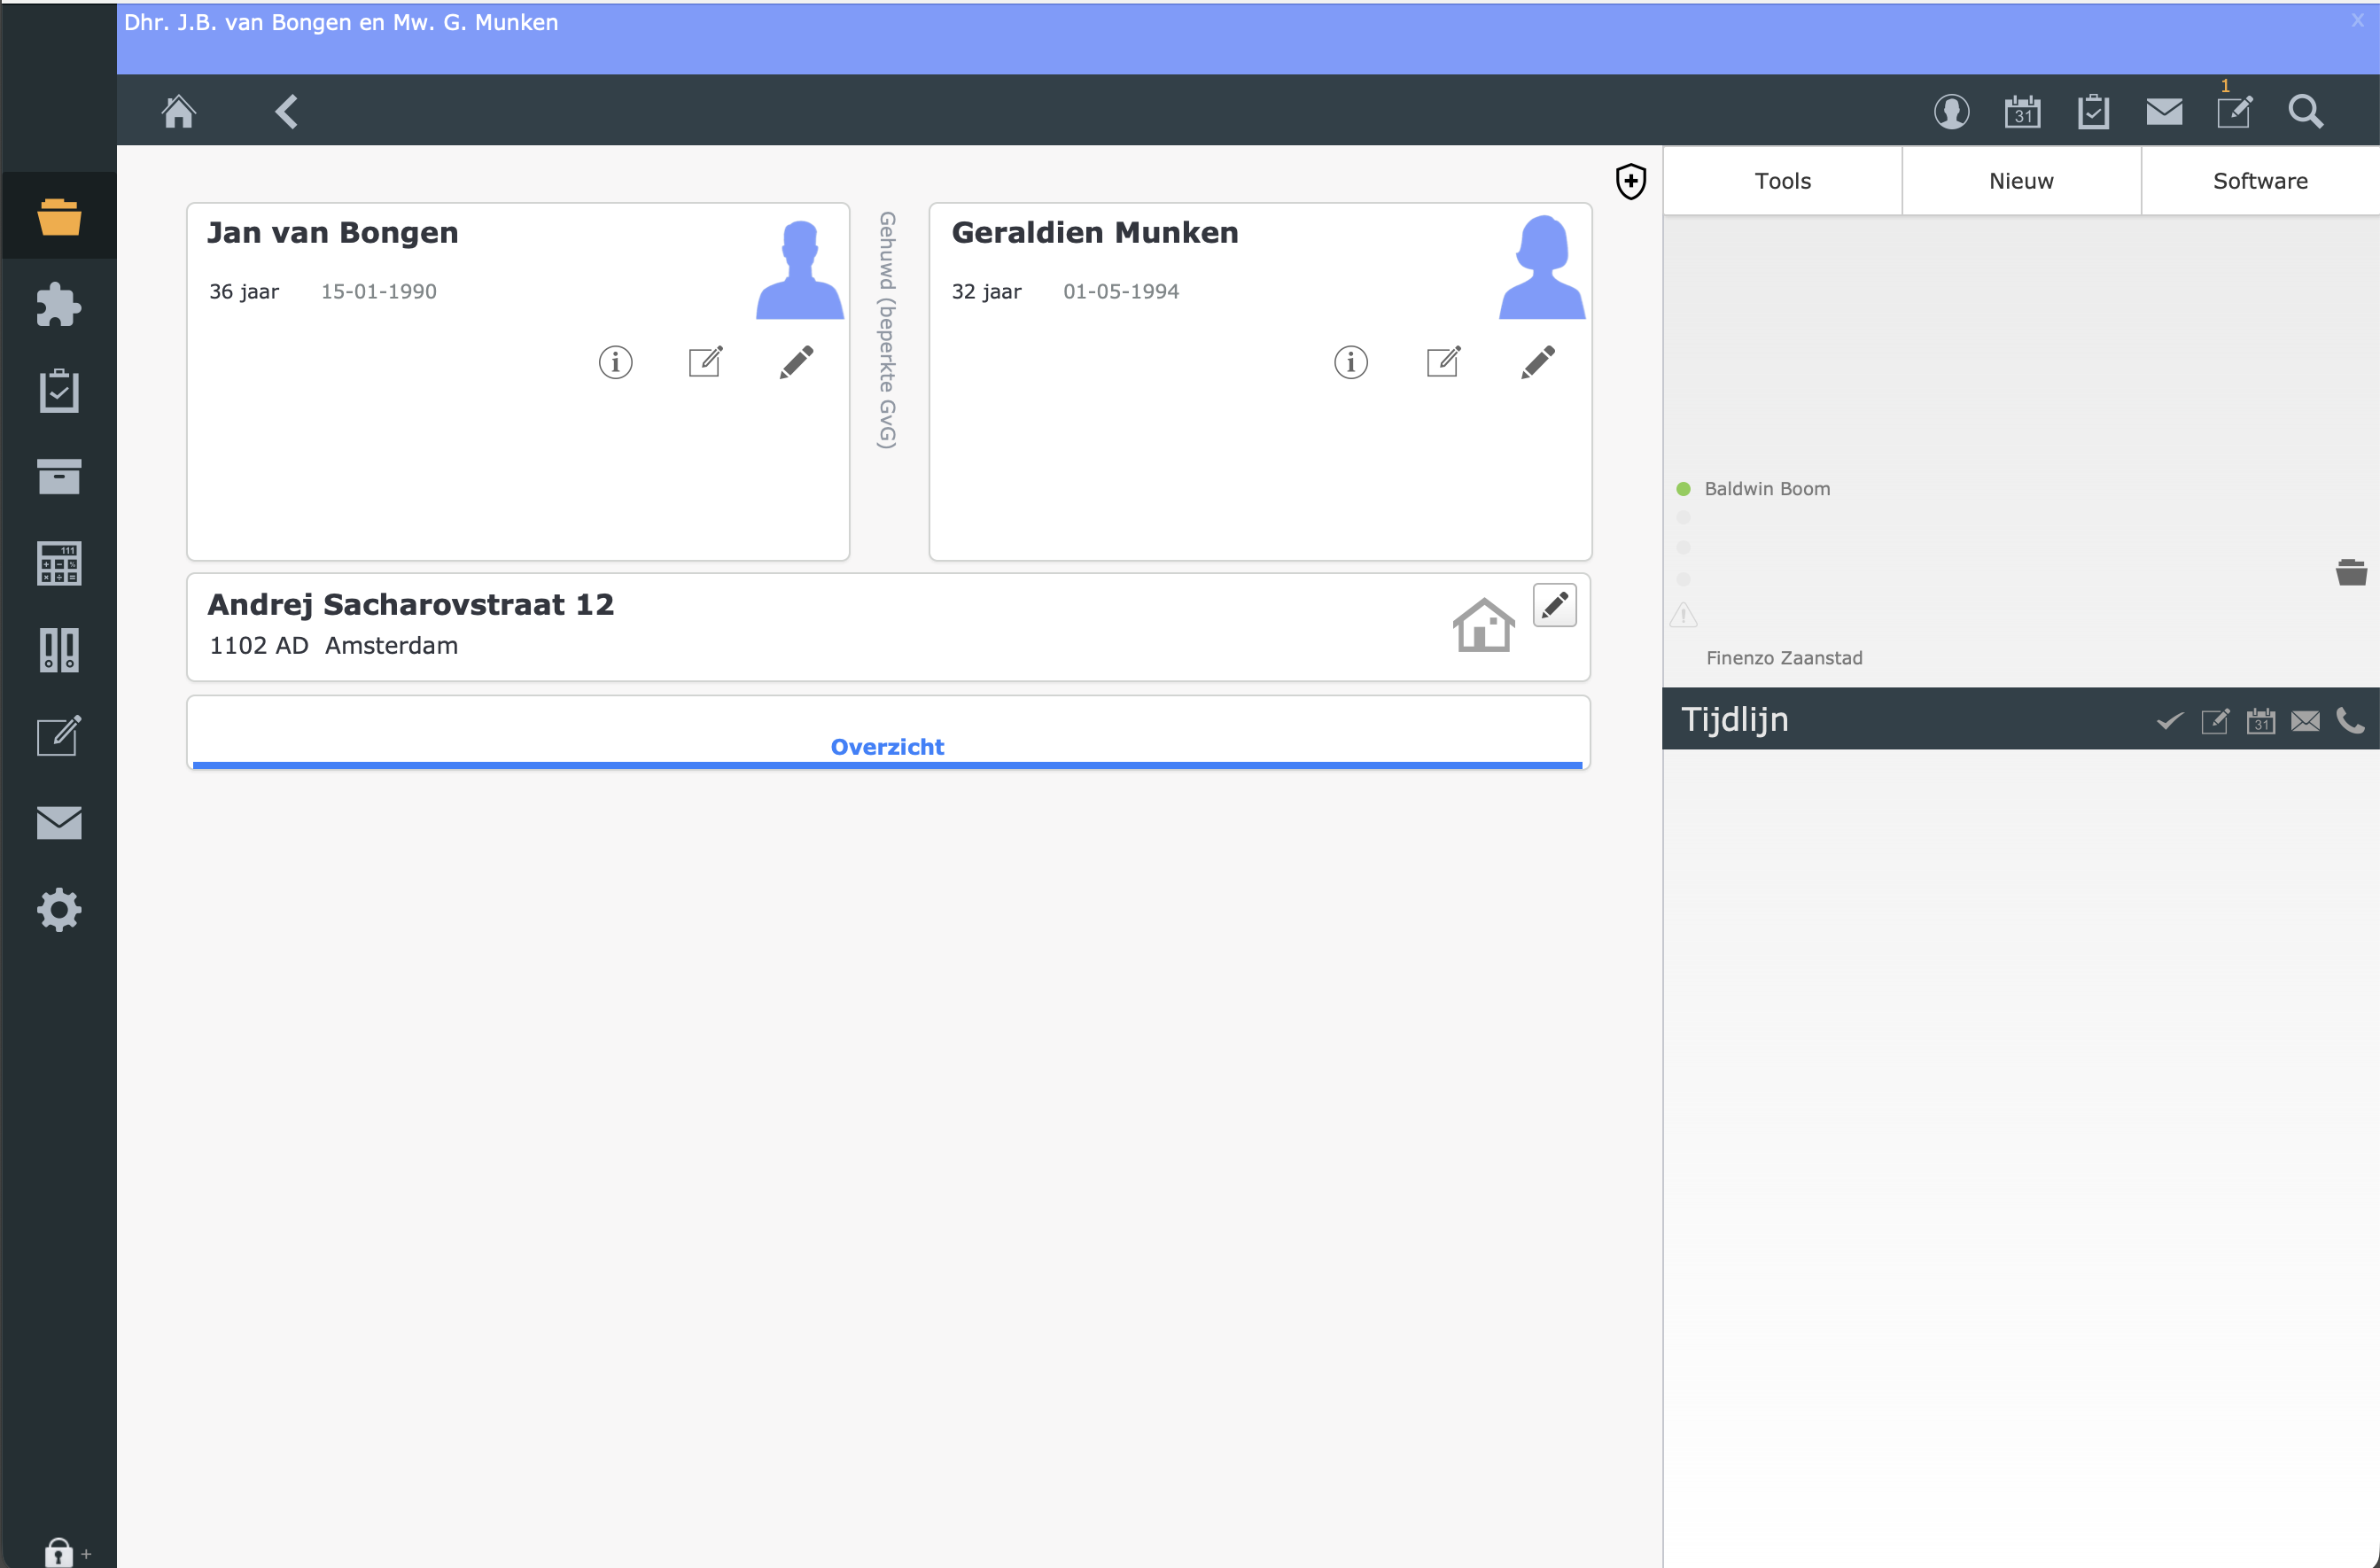The width and height of the screenshot is (2380, 1568).
Task: Open the settings gear in sidebar
Action: pos(59,909)
